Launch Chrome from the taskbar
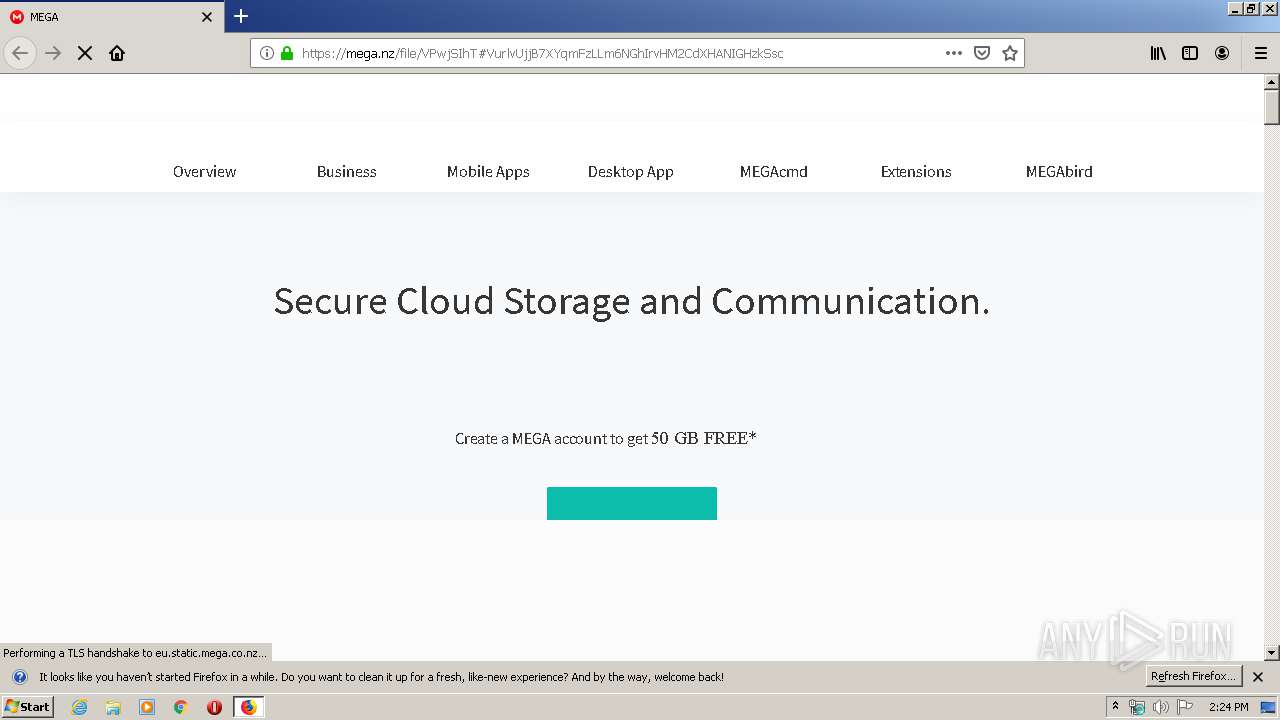The height and width of the screenshot is (720, 1280). coord(181,707)
